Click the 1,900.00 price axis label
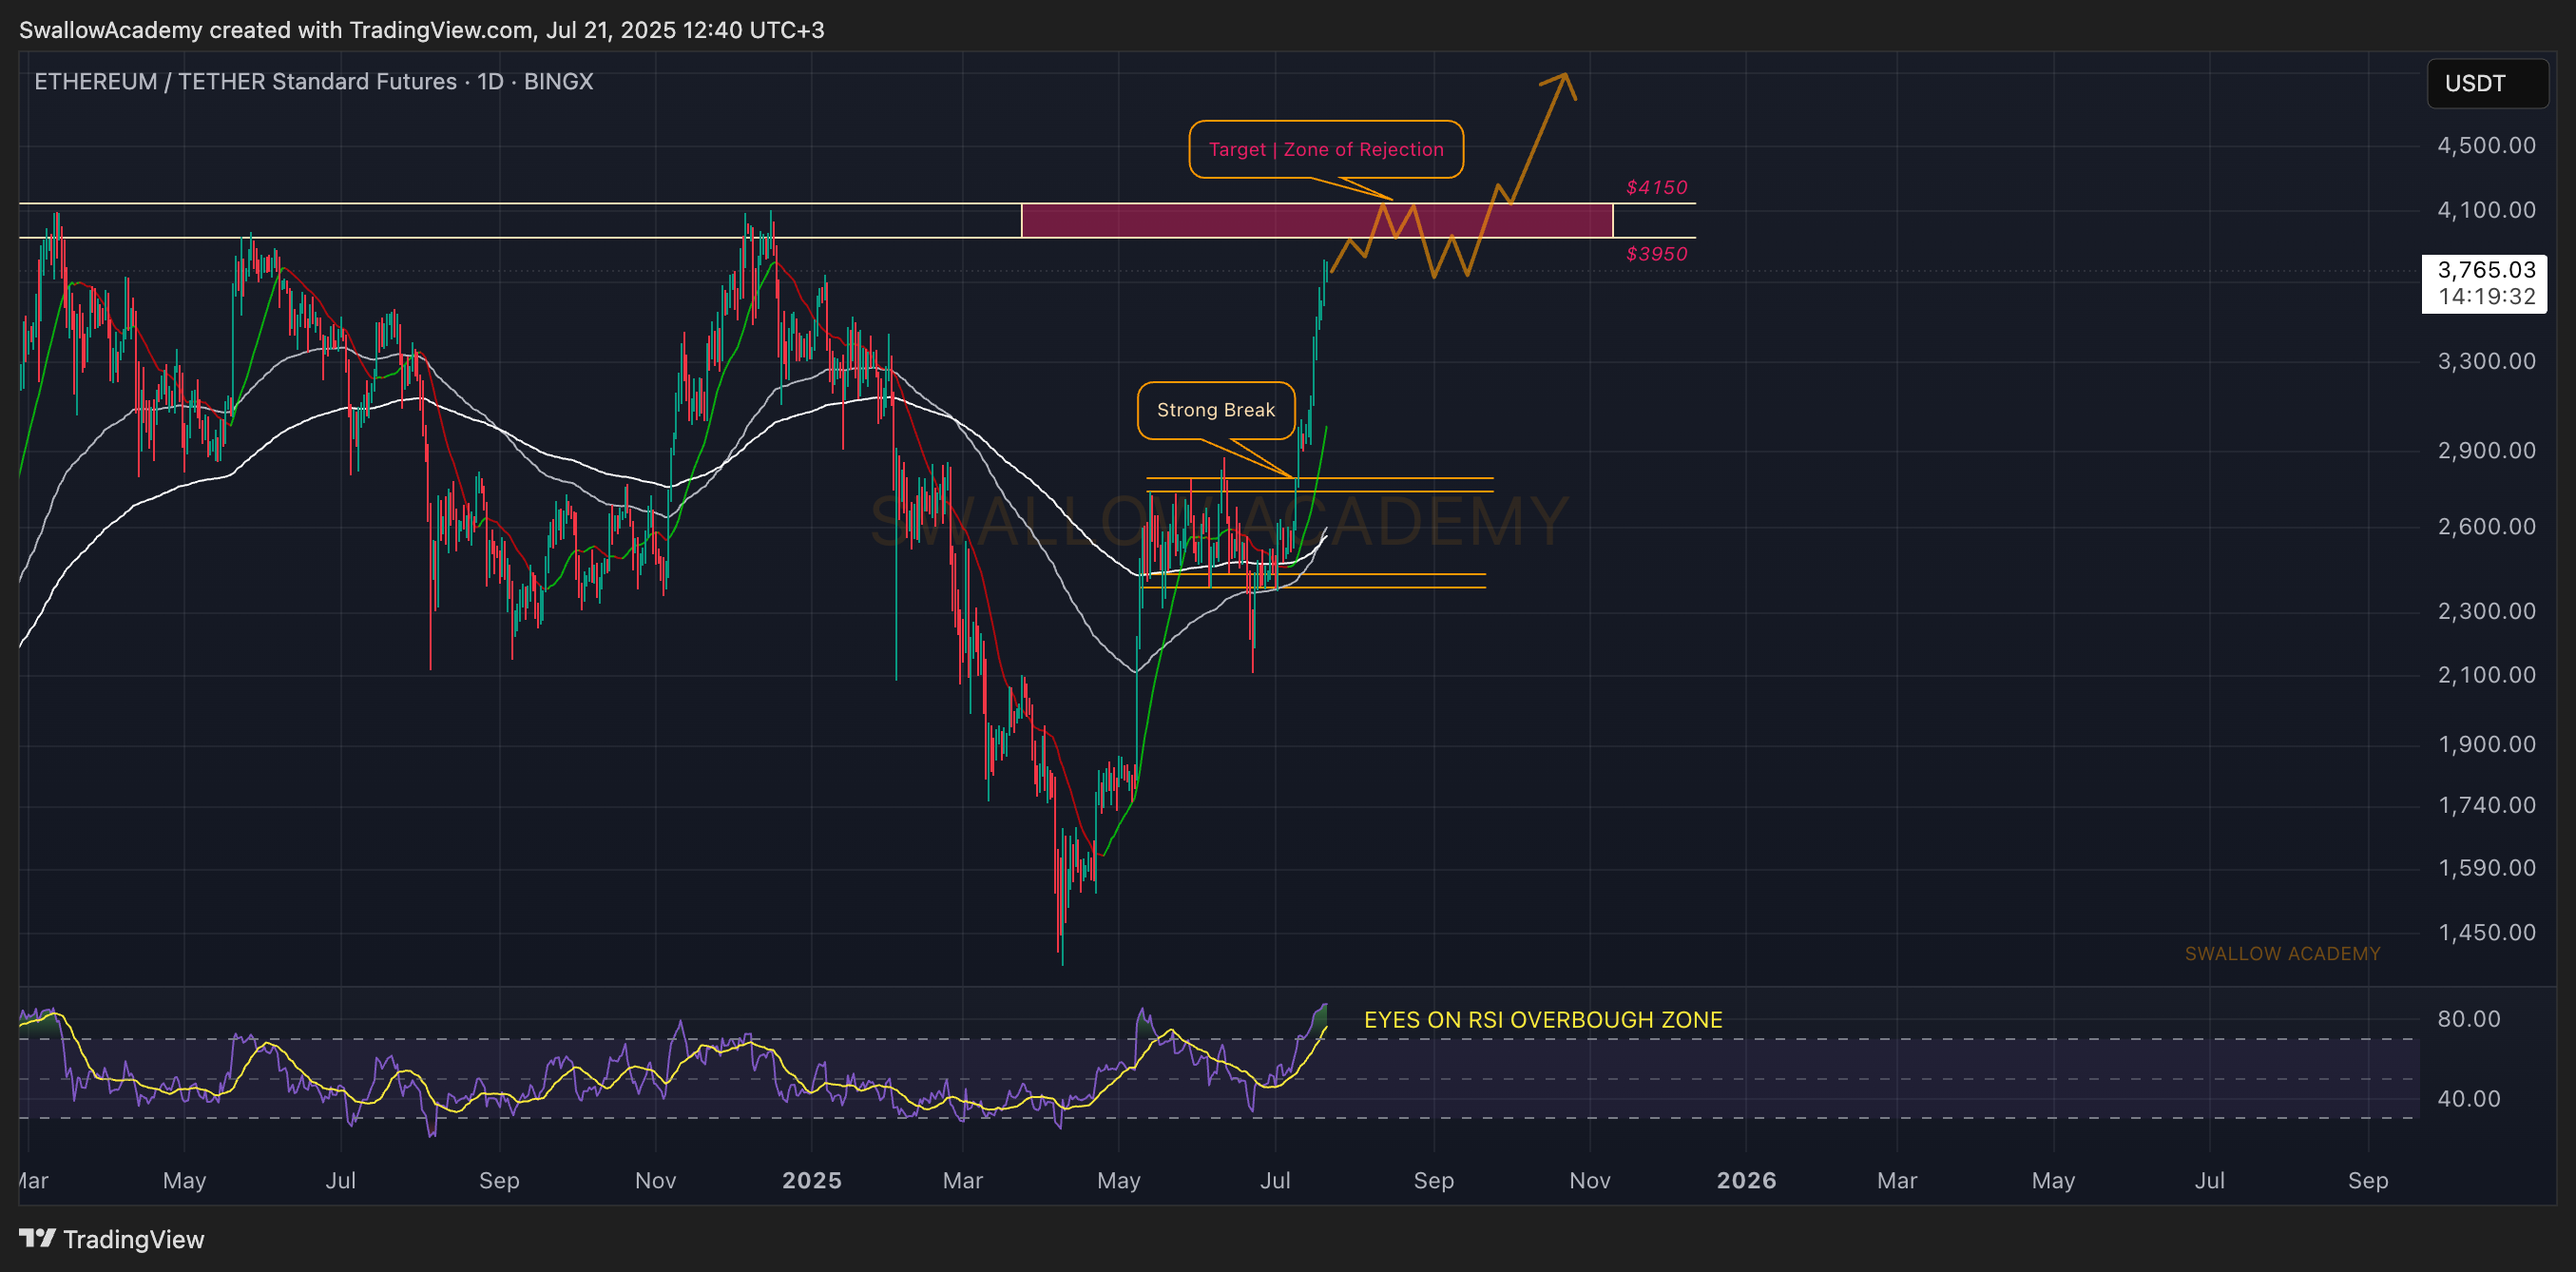Screen dimensions: 2576x1272 2486,744
